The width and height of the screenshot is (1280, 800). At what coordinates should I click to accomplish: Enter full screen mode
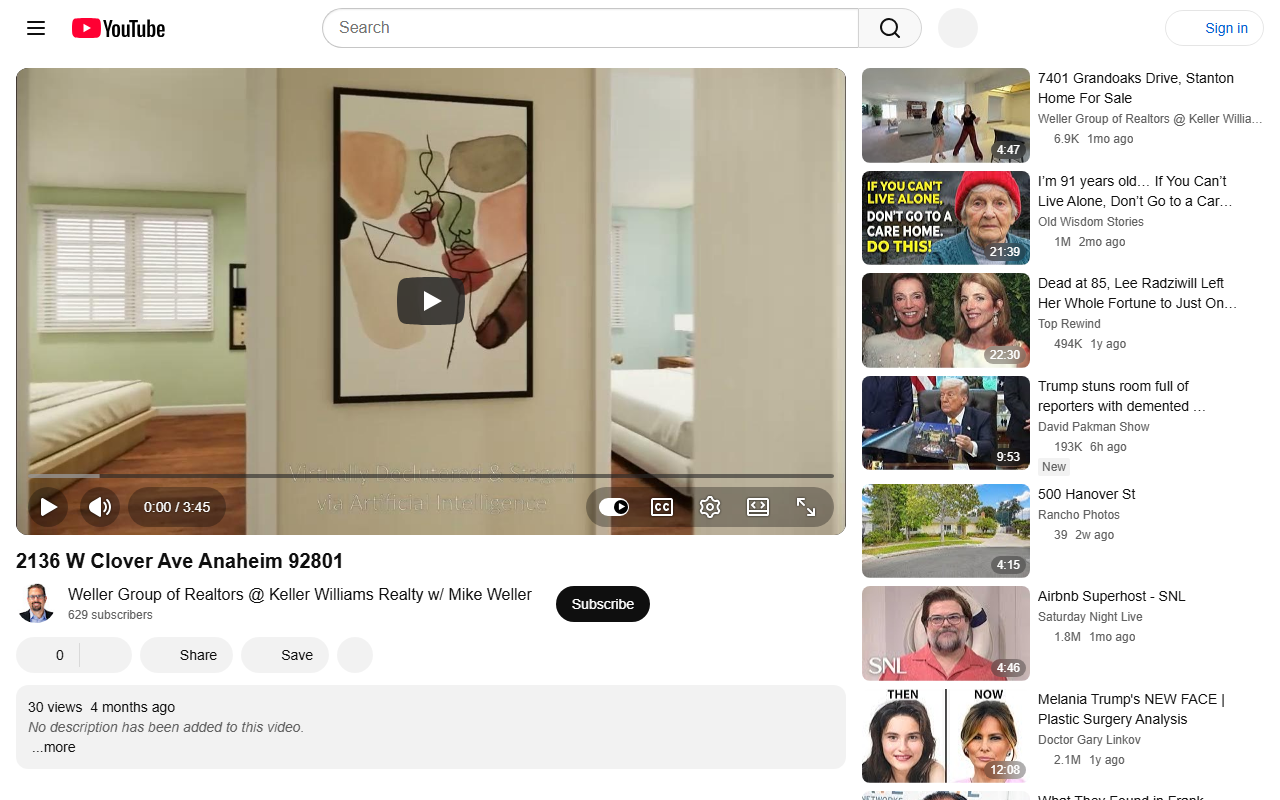click(x=806, y=507)
